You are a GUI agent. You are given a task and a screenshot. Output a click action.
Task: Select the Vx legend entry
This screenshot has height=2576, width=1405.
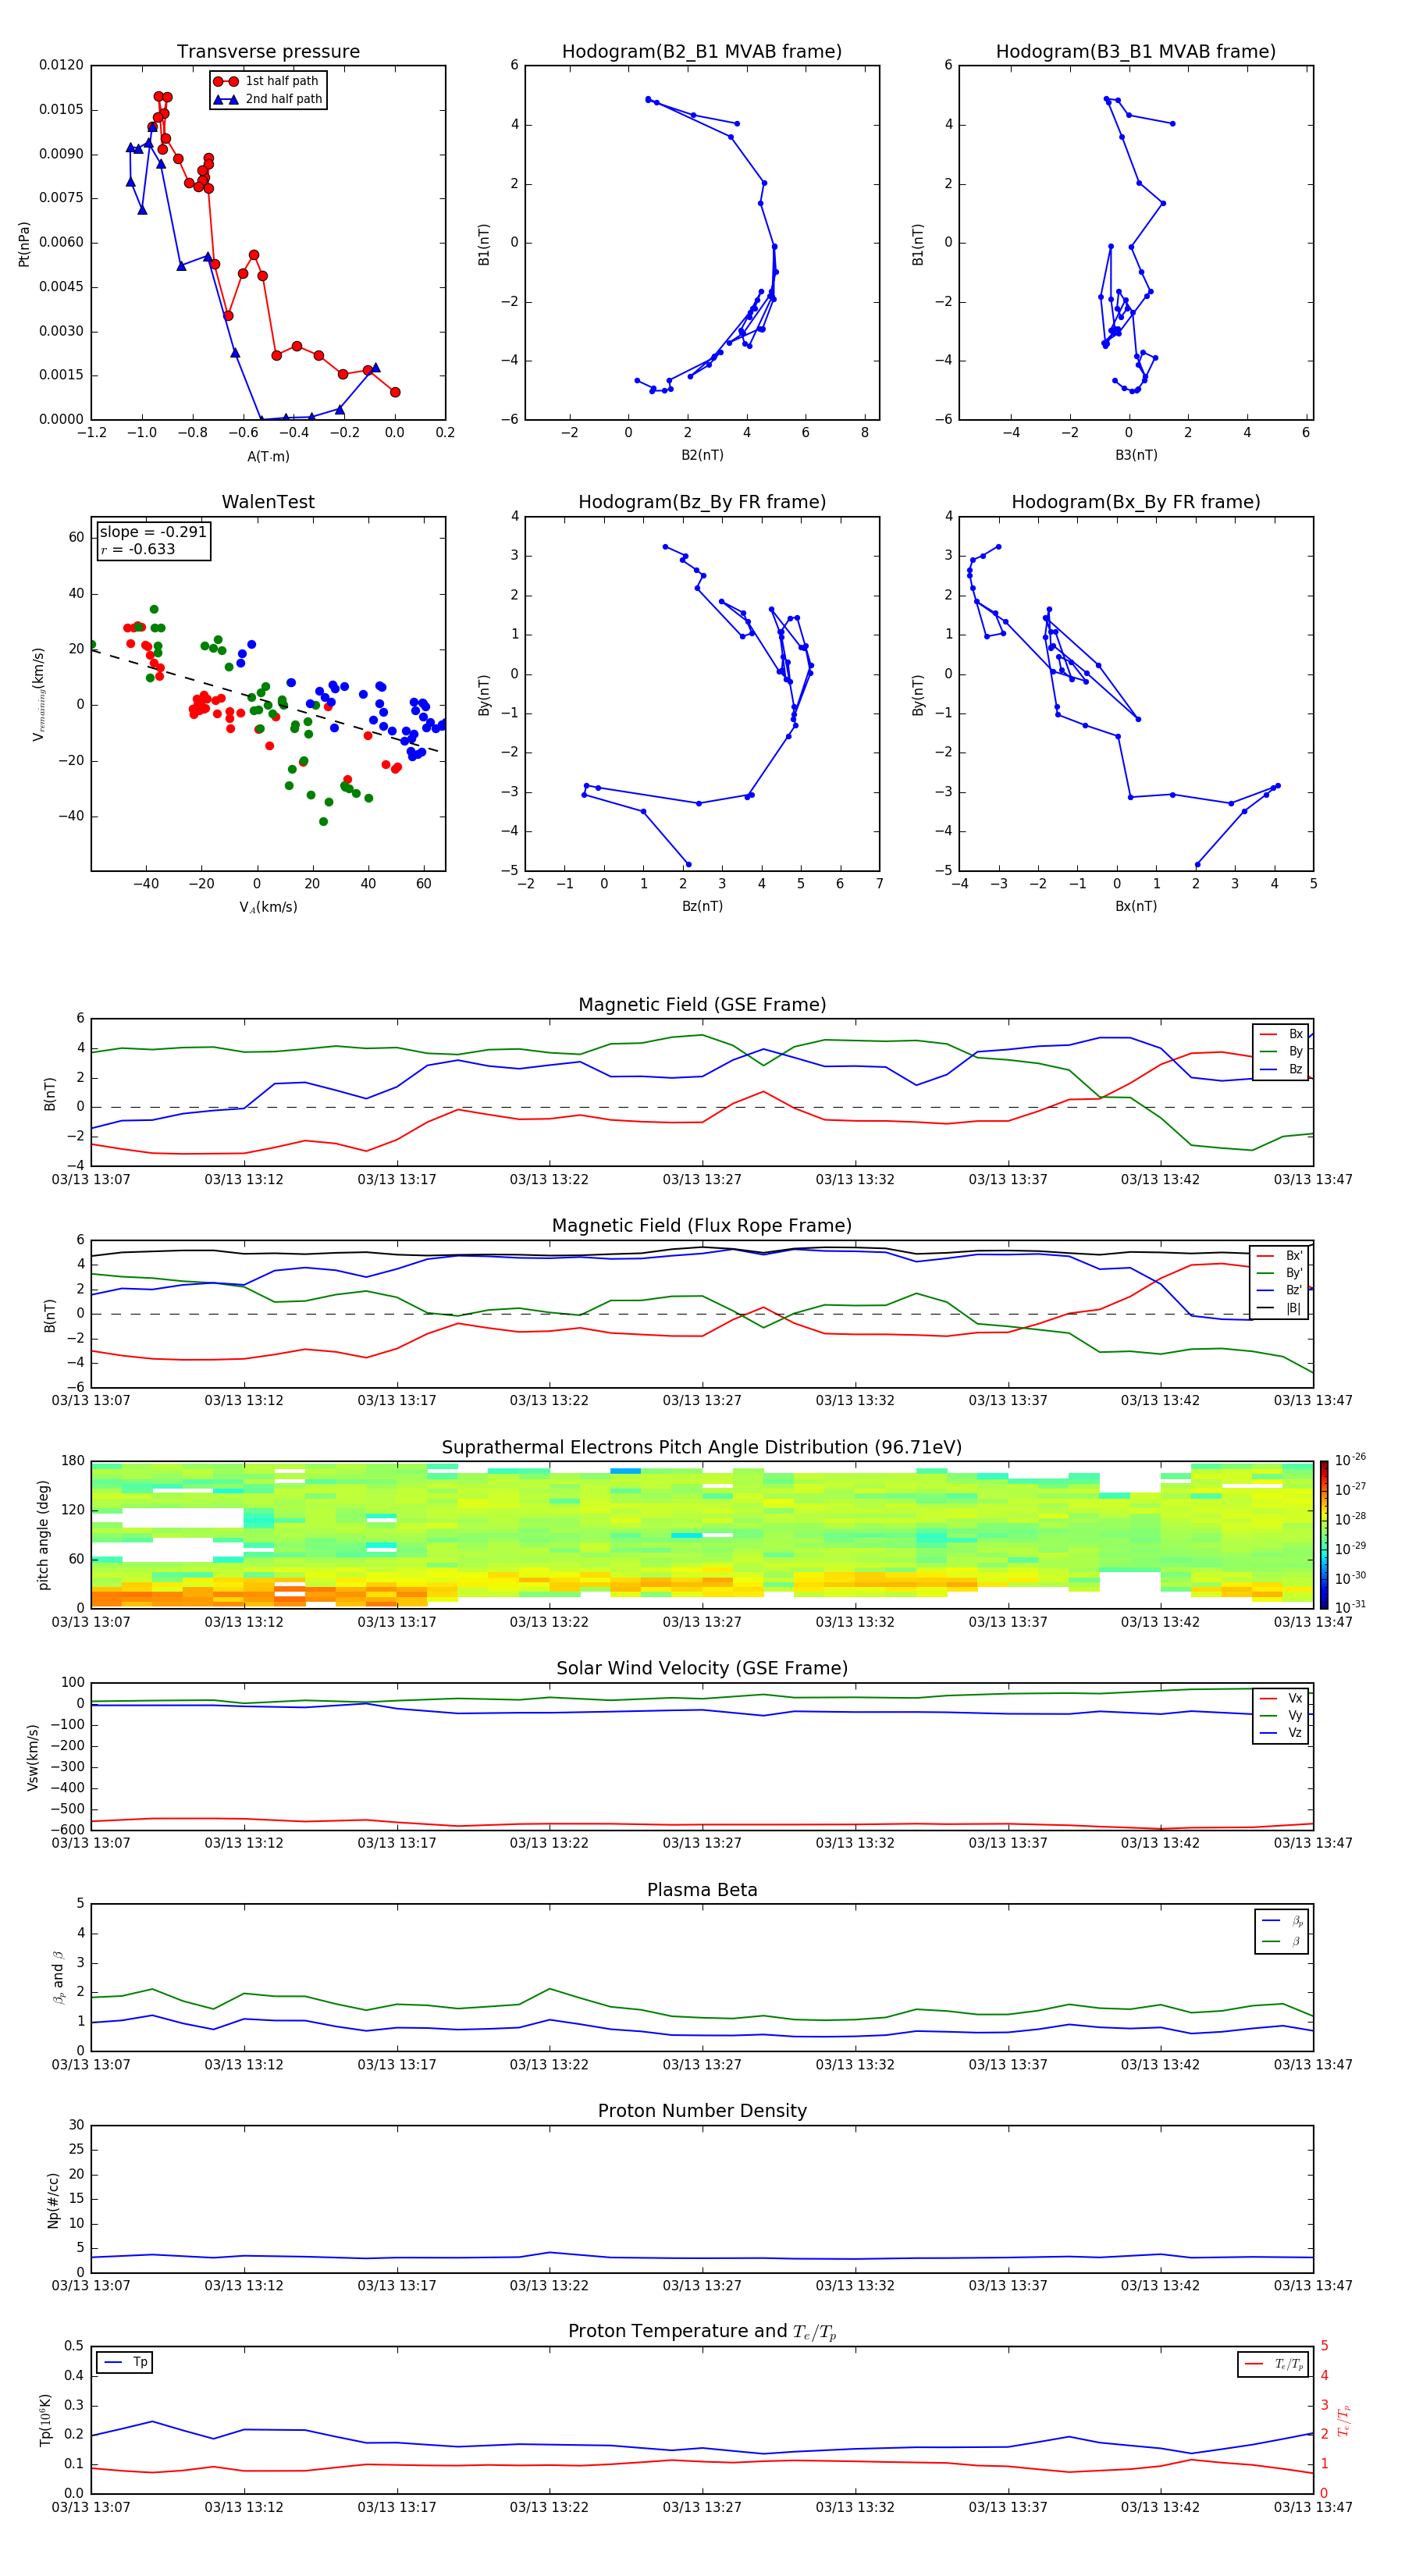coord(1281,1698)
